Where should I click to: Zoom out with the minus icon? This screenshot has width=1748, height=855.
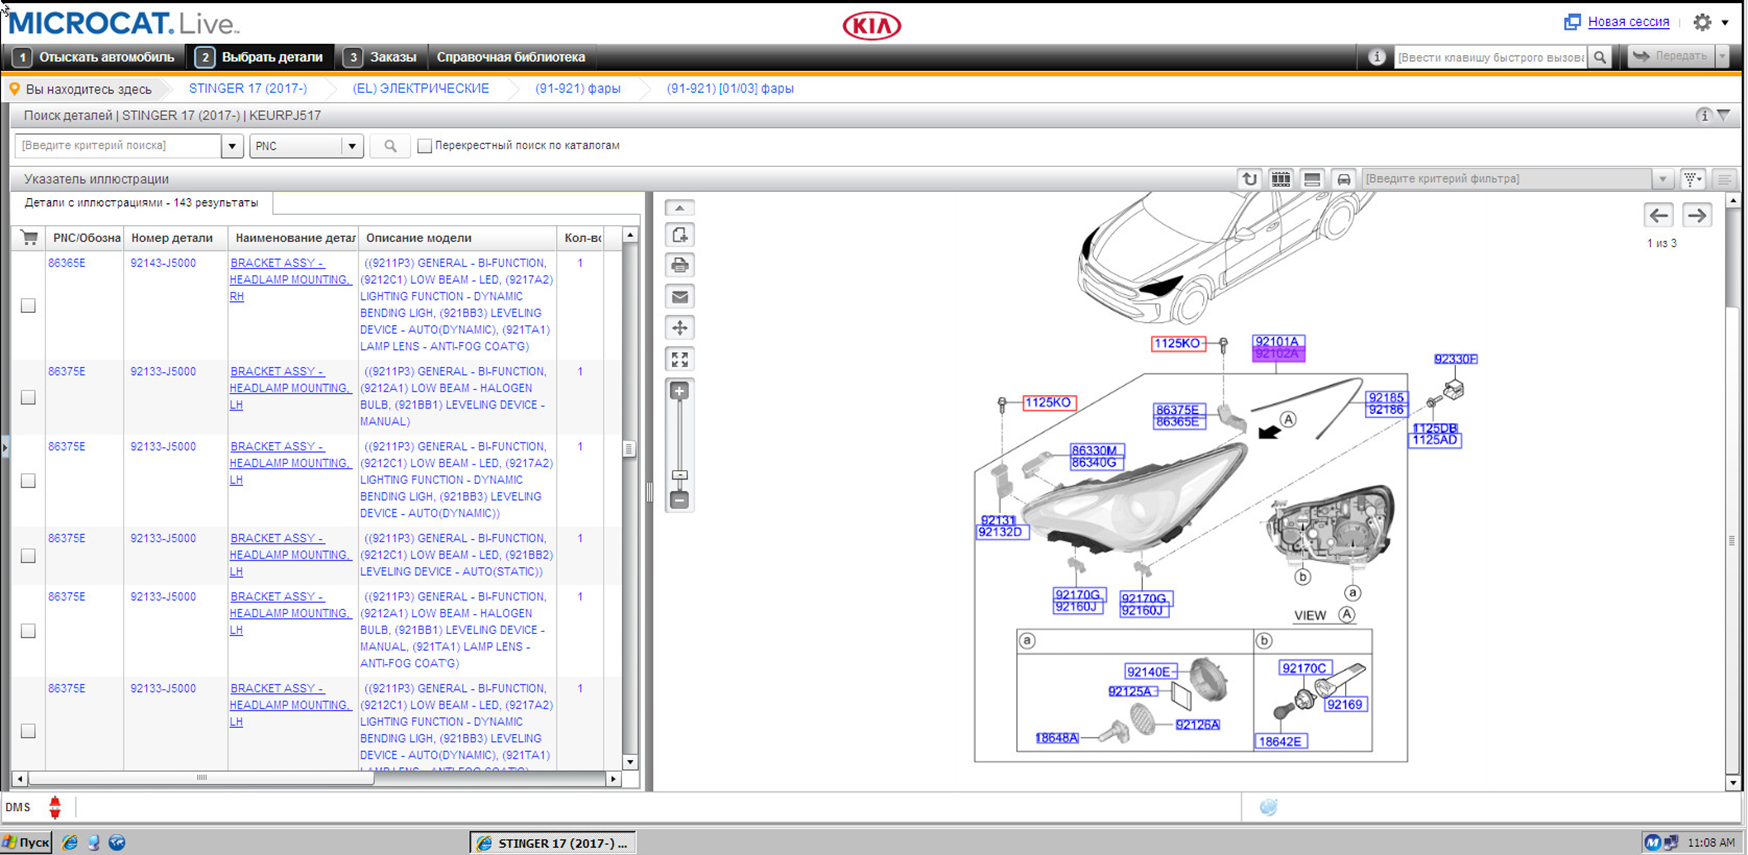(680, 499)
